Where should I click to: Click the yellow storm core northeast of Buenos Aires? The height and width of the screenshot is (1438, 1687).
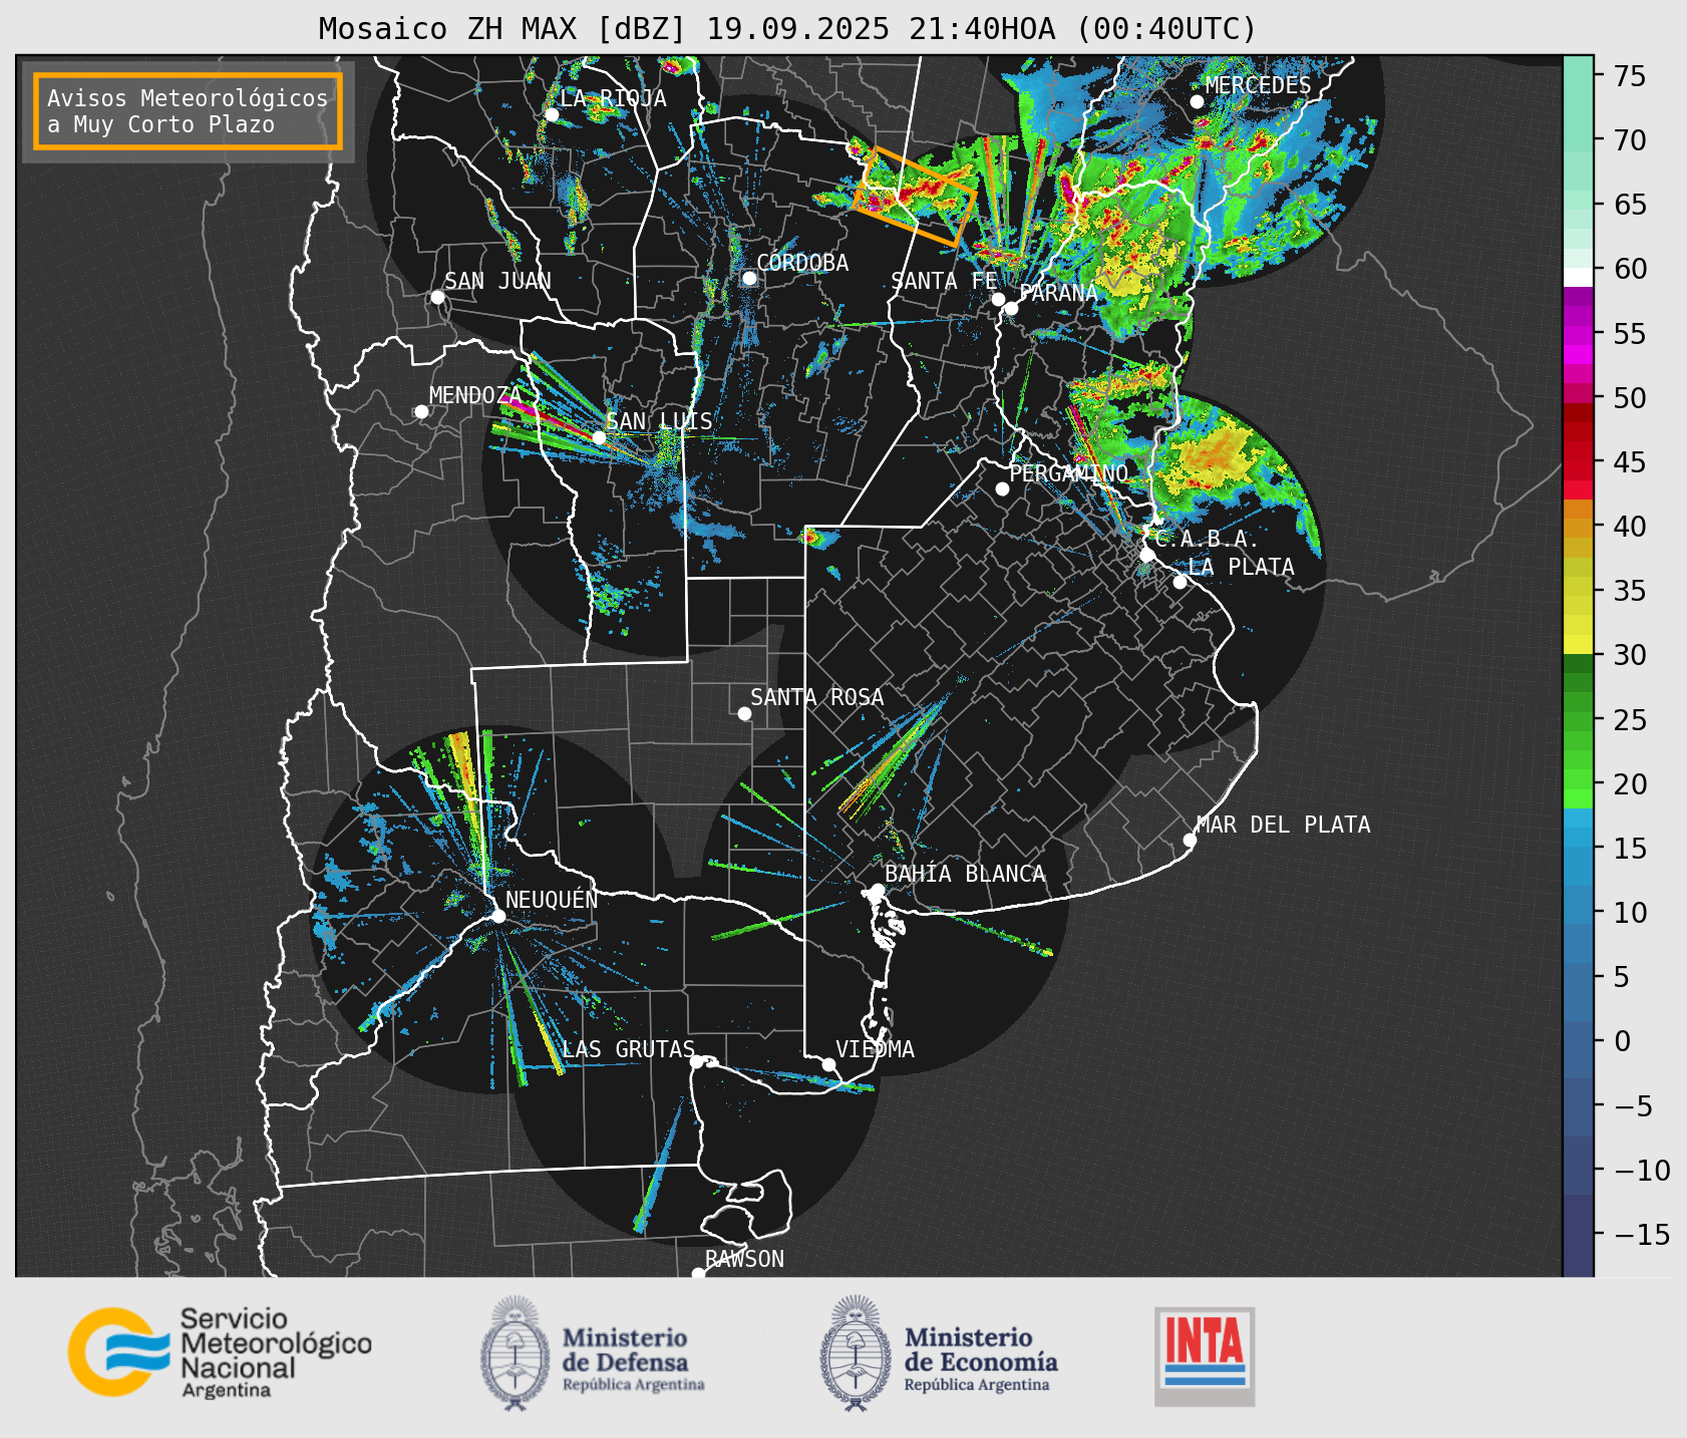coord(1215,457)
